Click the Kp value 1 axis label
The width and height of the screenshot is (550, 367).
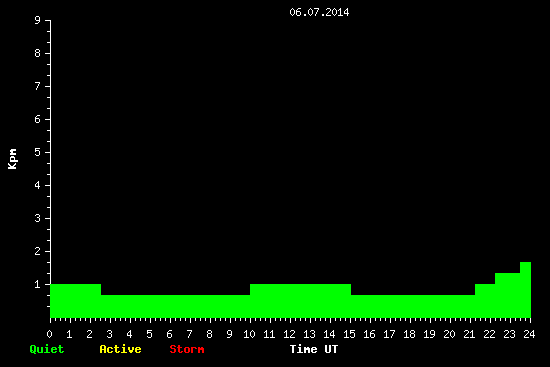pyautogui.click(x=38, y=284)
